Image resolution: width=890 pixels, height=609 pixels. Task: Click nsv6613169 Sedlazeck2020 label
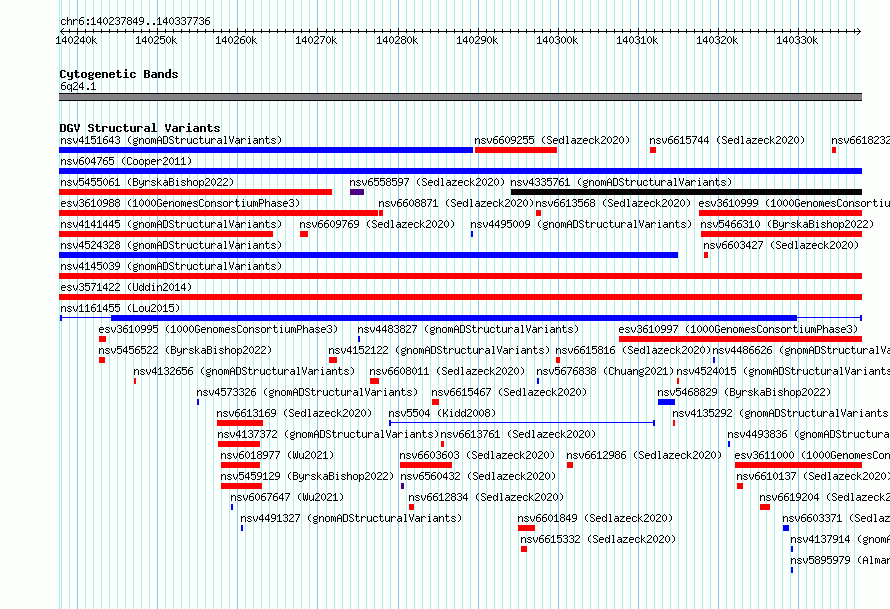(294, 413)
